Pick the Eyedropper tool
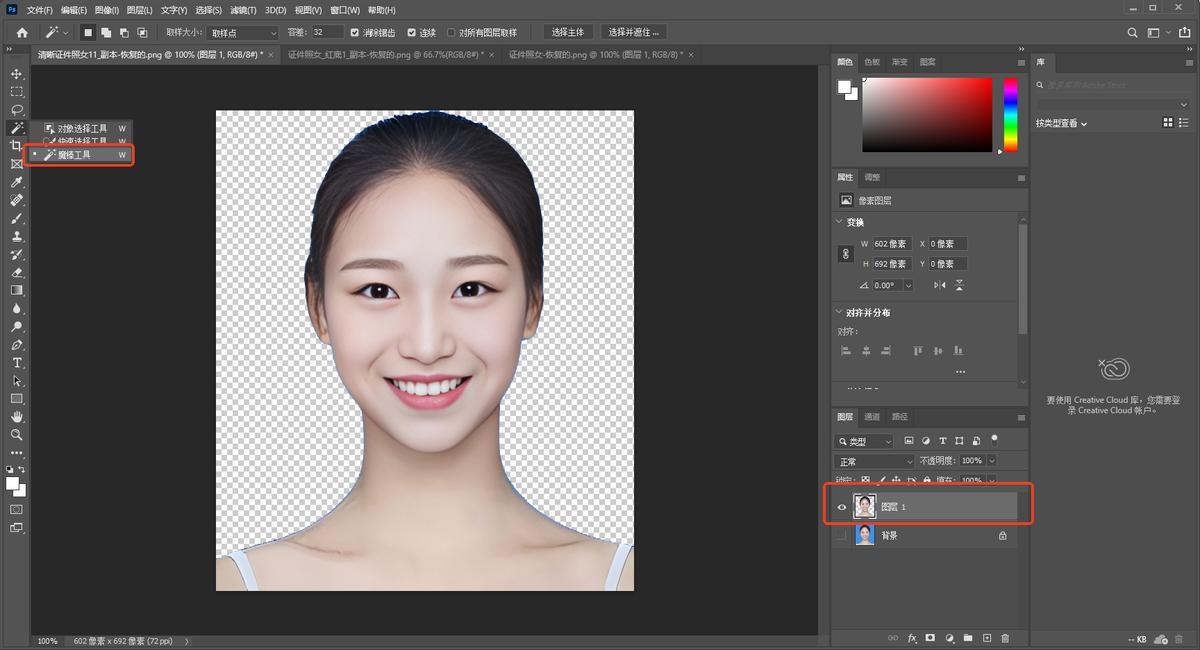Image resolution: width=1200 pixels, height=650 pixels. pyautogui.click(x=17, y=182)
